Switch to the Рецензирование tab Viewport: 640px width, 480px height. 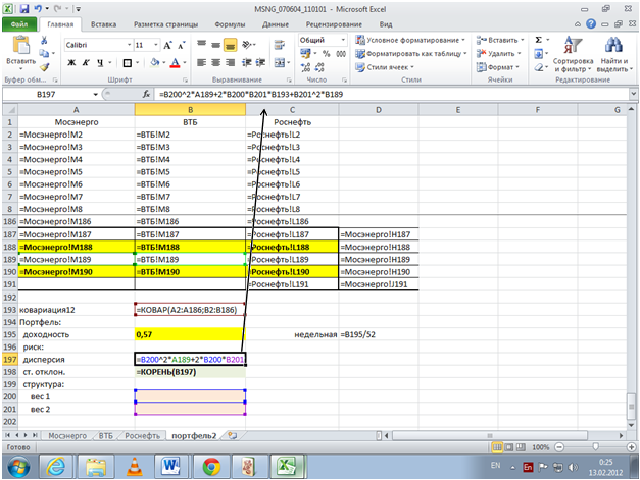(333, 24)
